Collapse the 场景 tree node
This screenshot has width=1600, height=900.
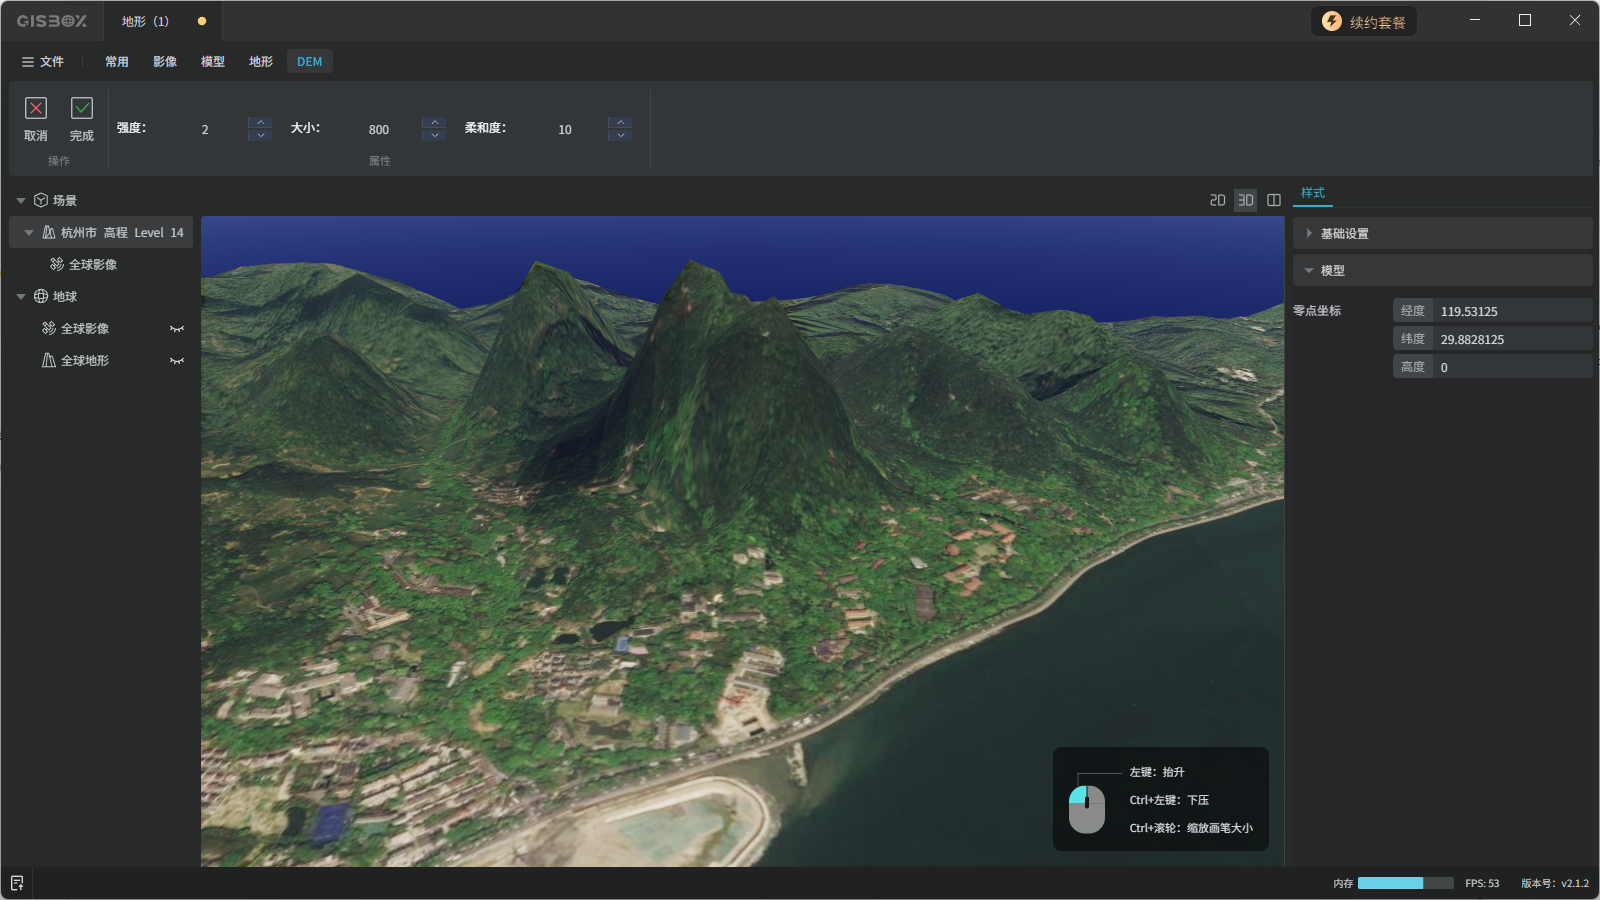click(x=21, y=201)
